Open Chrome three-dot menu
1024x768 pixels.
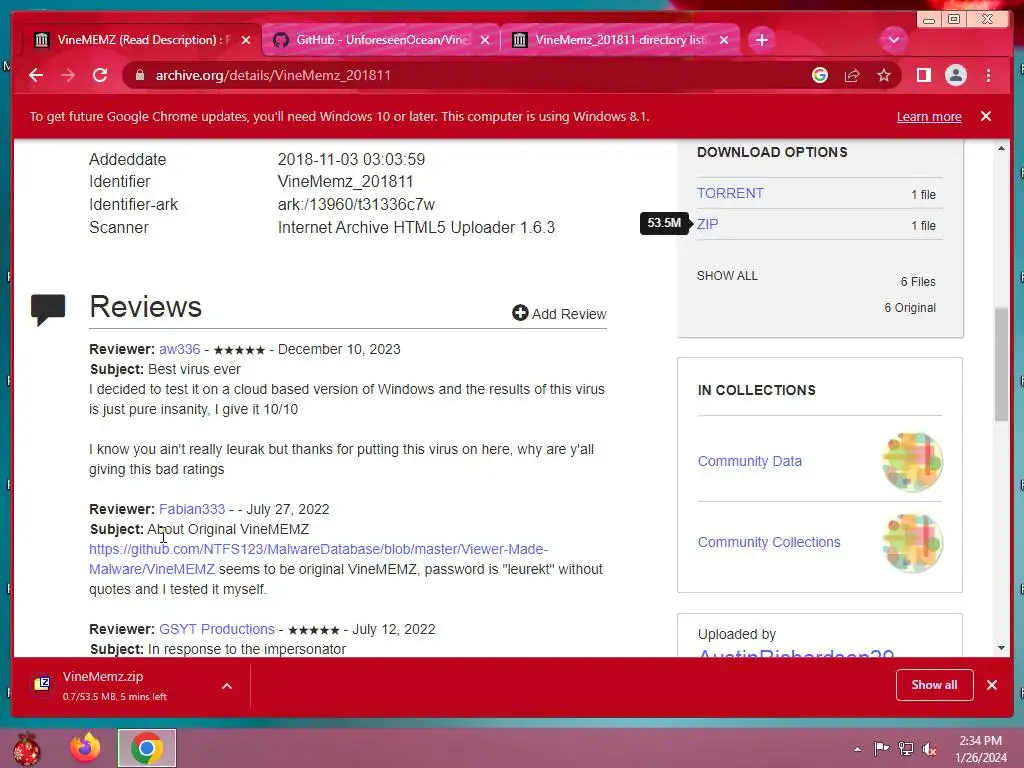[x=988, y=75]
